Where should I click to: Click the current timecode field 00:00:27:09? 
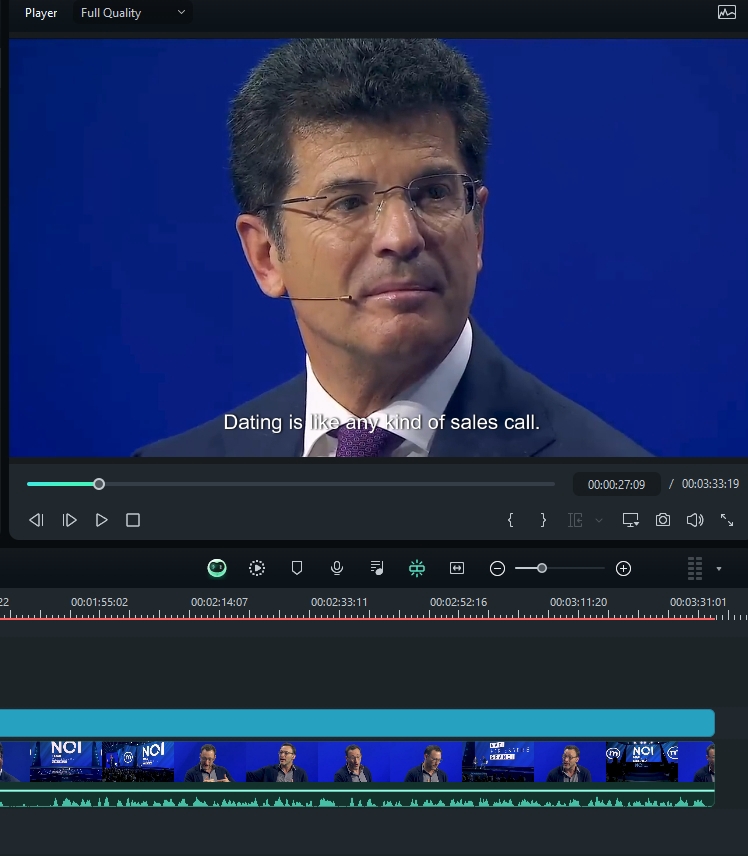point(616,484)
